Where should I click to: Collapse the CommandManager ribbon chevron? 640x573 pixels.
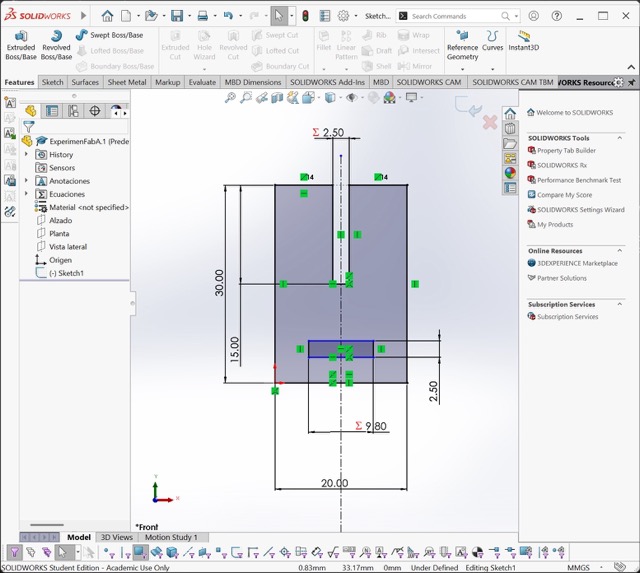[x=631, y=67]
